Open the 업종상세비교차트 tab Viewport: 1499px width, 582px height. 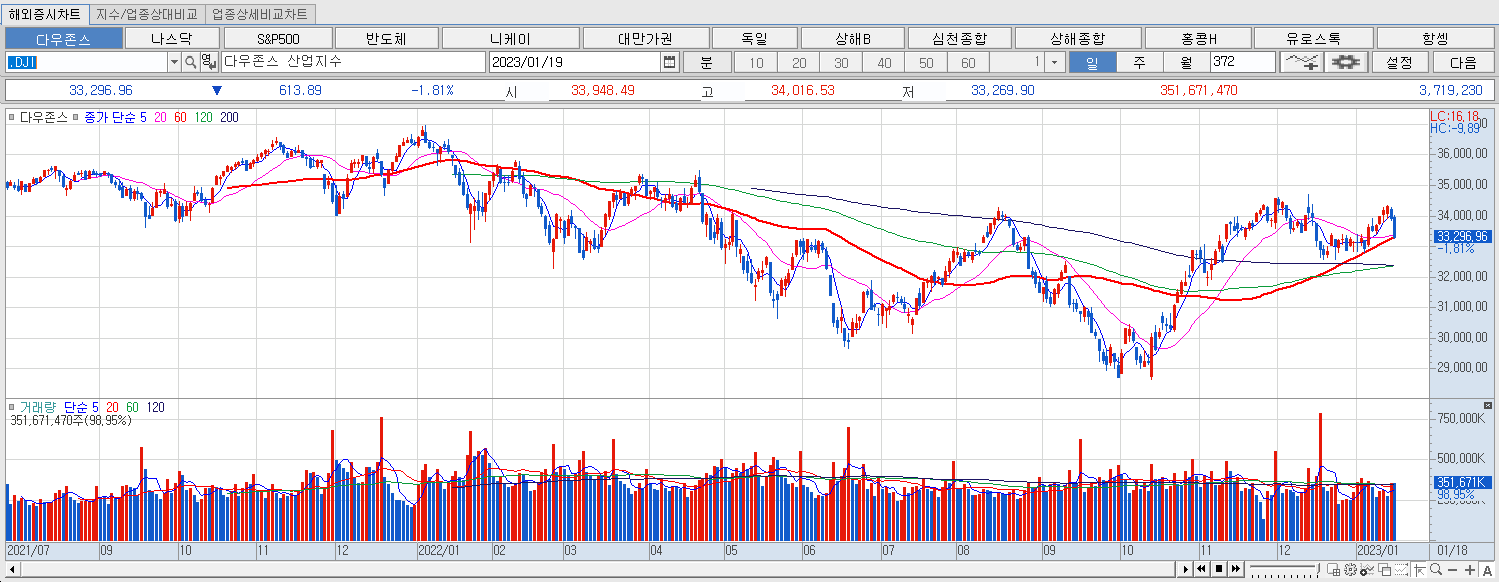[x=260, y=14]
